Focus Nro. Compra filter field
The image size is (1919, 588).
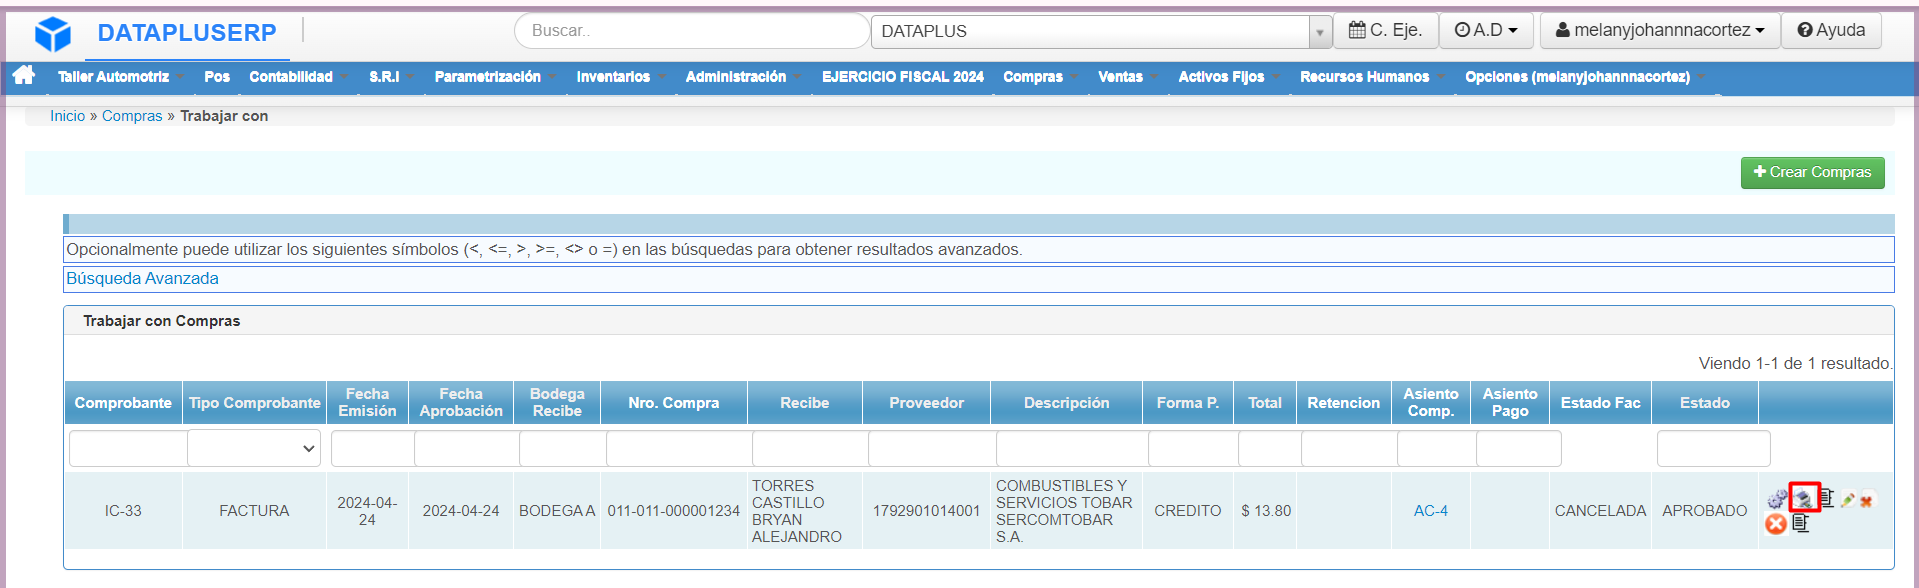(679, 449)
